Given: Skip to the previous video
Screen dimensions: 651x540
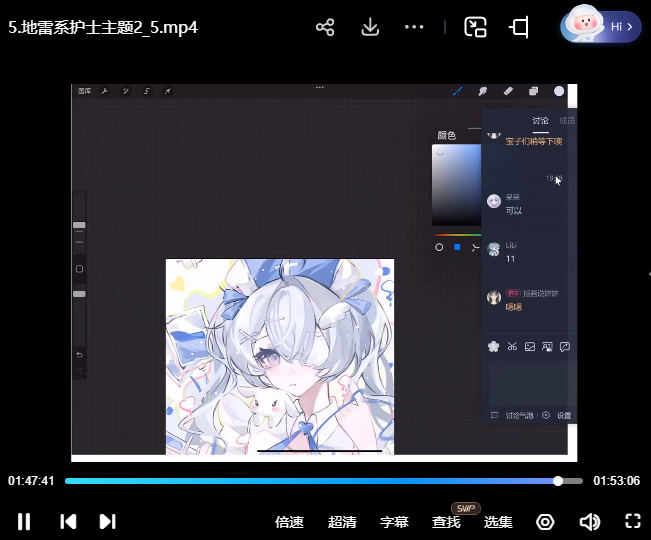Looking at the screenshot, I should (x=68, y=521).
